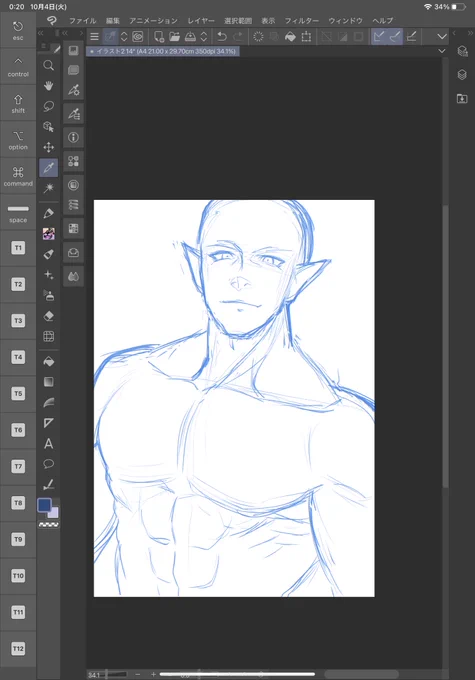
Task: Select the Balloon speech bubble tool
Action: pos(49,464)
